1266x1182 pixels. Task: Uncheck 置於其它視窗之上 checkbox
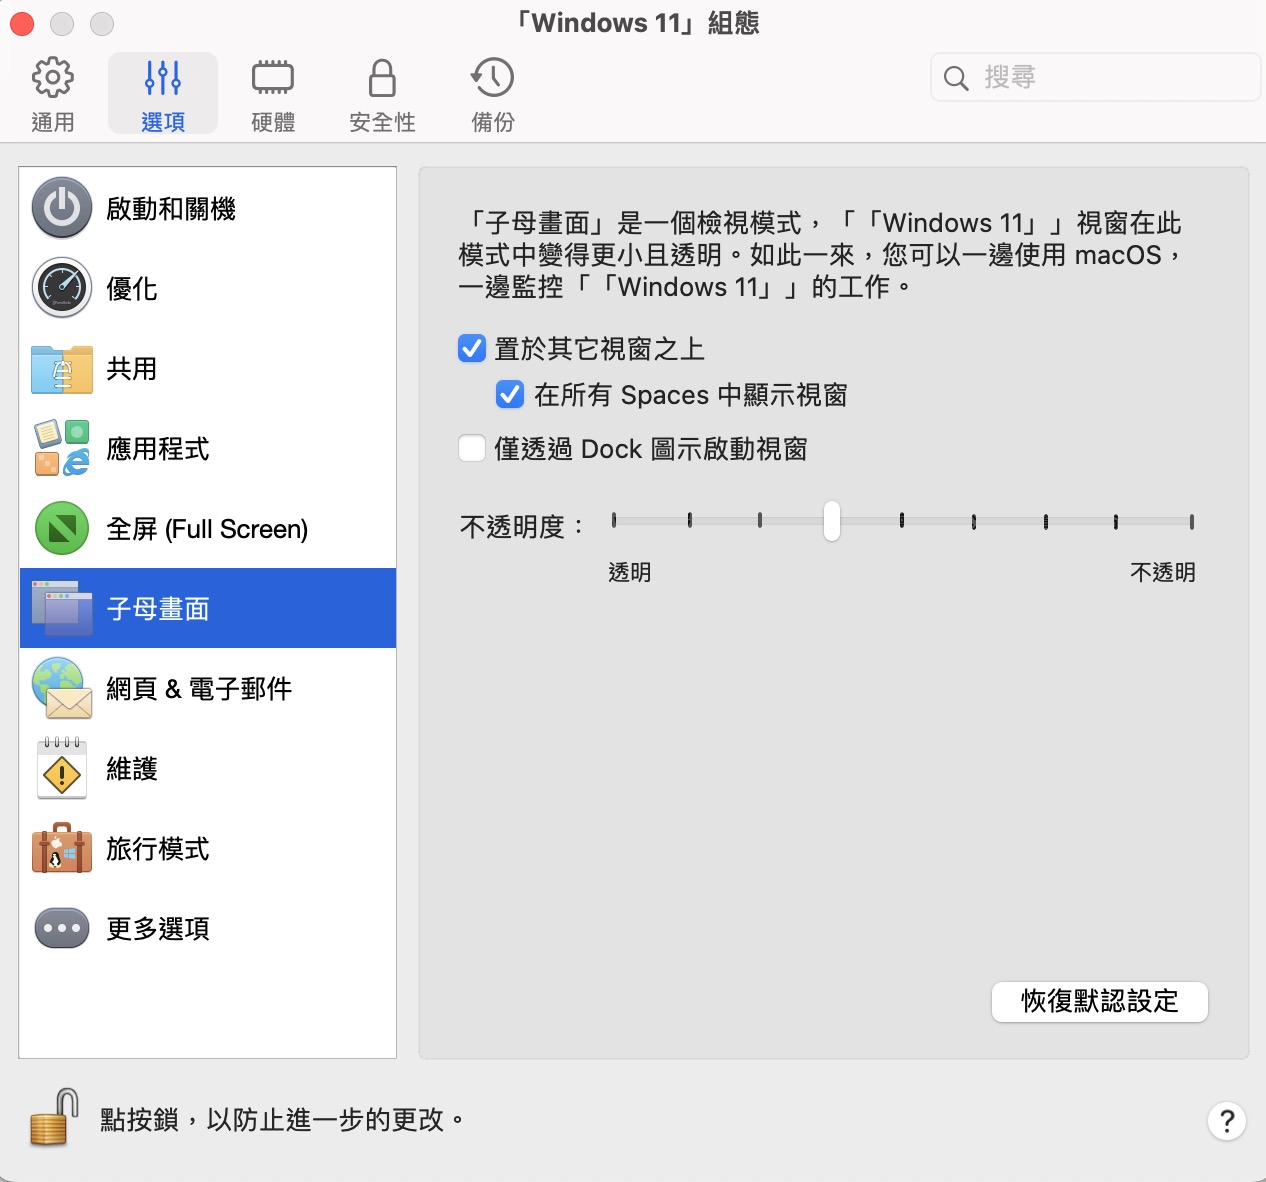coord(472,348)
